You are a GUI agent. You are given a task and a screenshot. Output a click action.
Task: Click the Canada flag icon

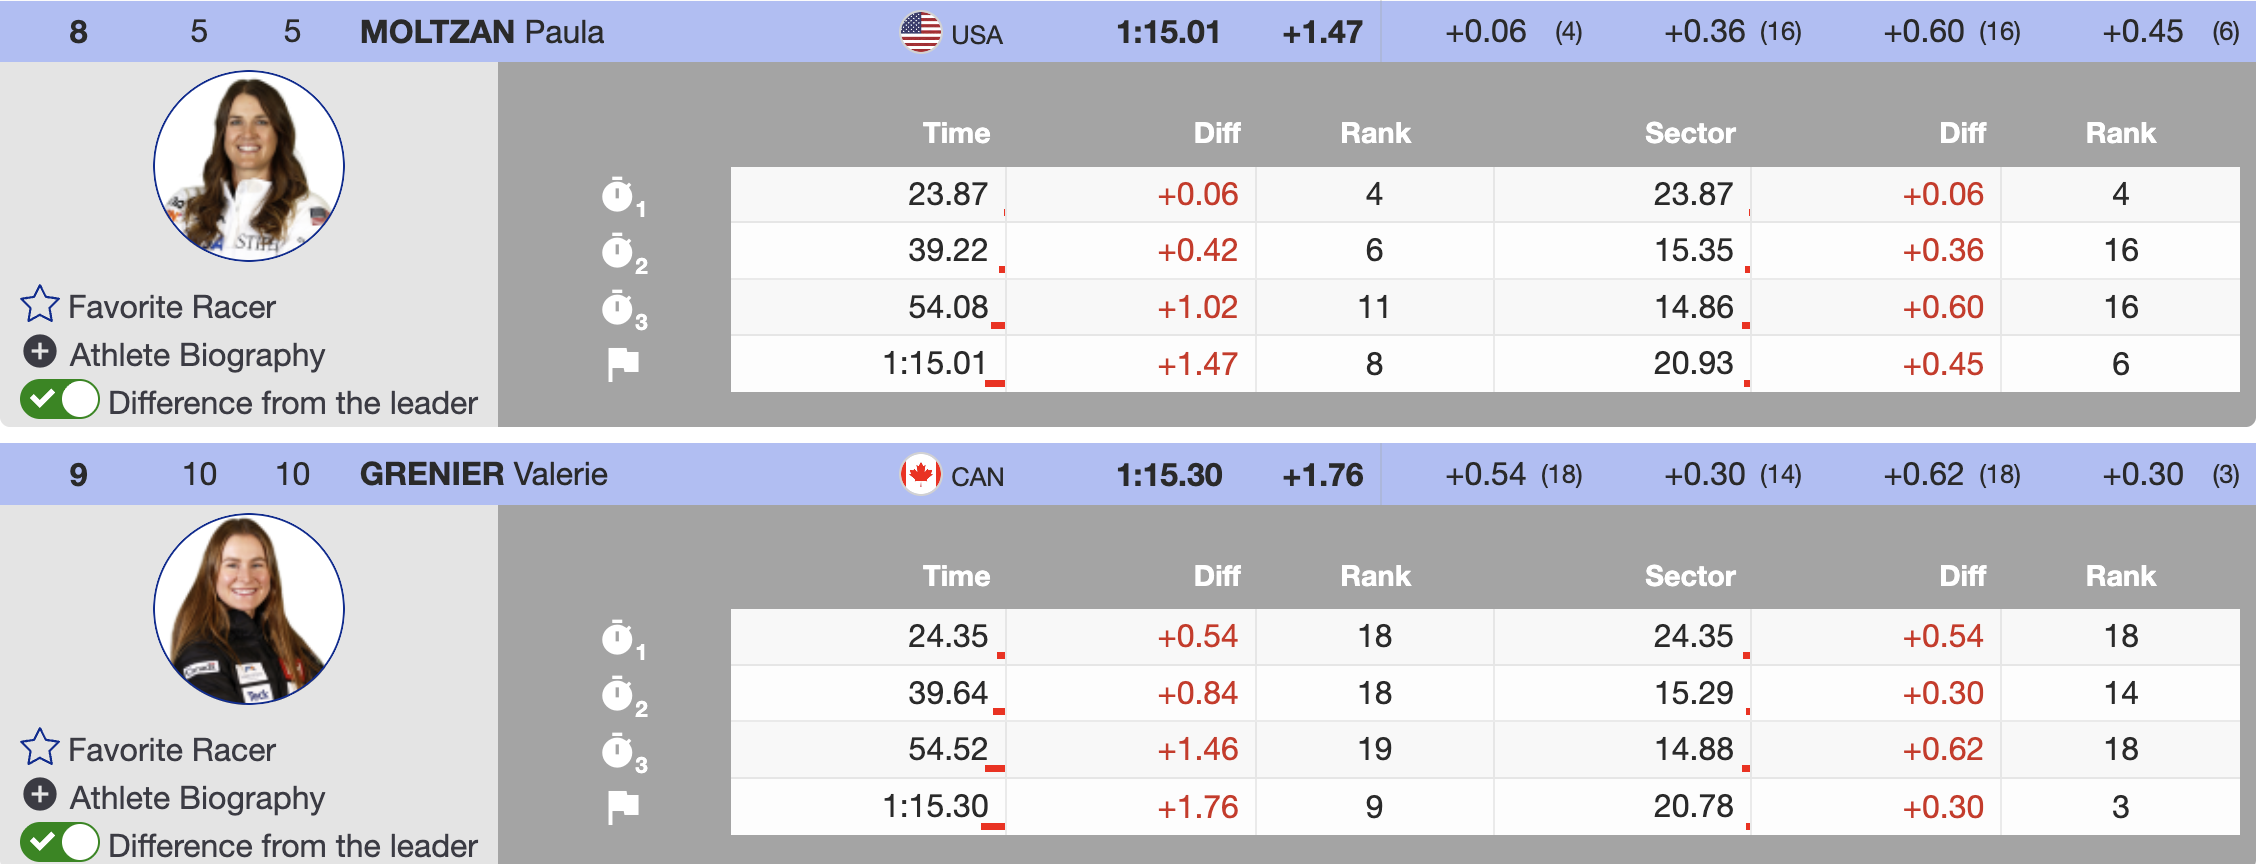(920, 474)
